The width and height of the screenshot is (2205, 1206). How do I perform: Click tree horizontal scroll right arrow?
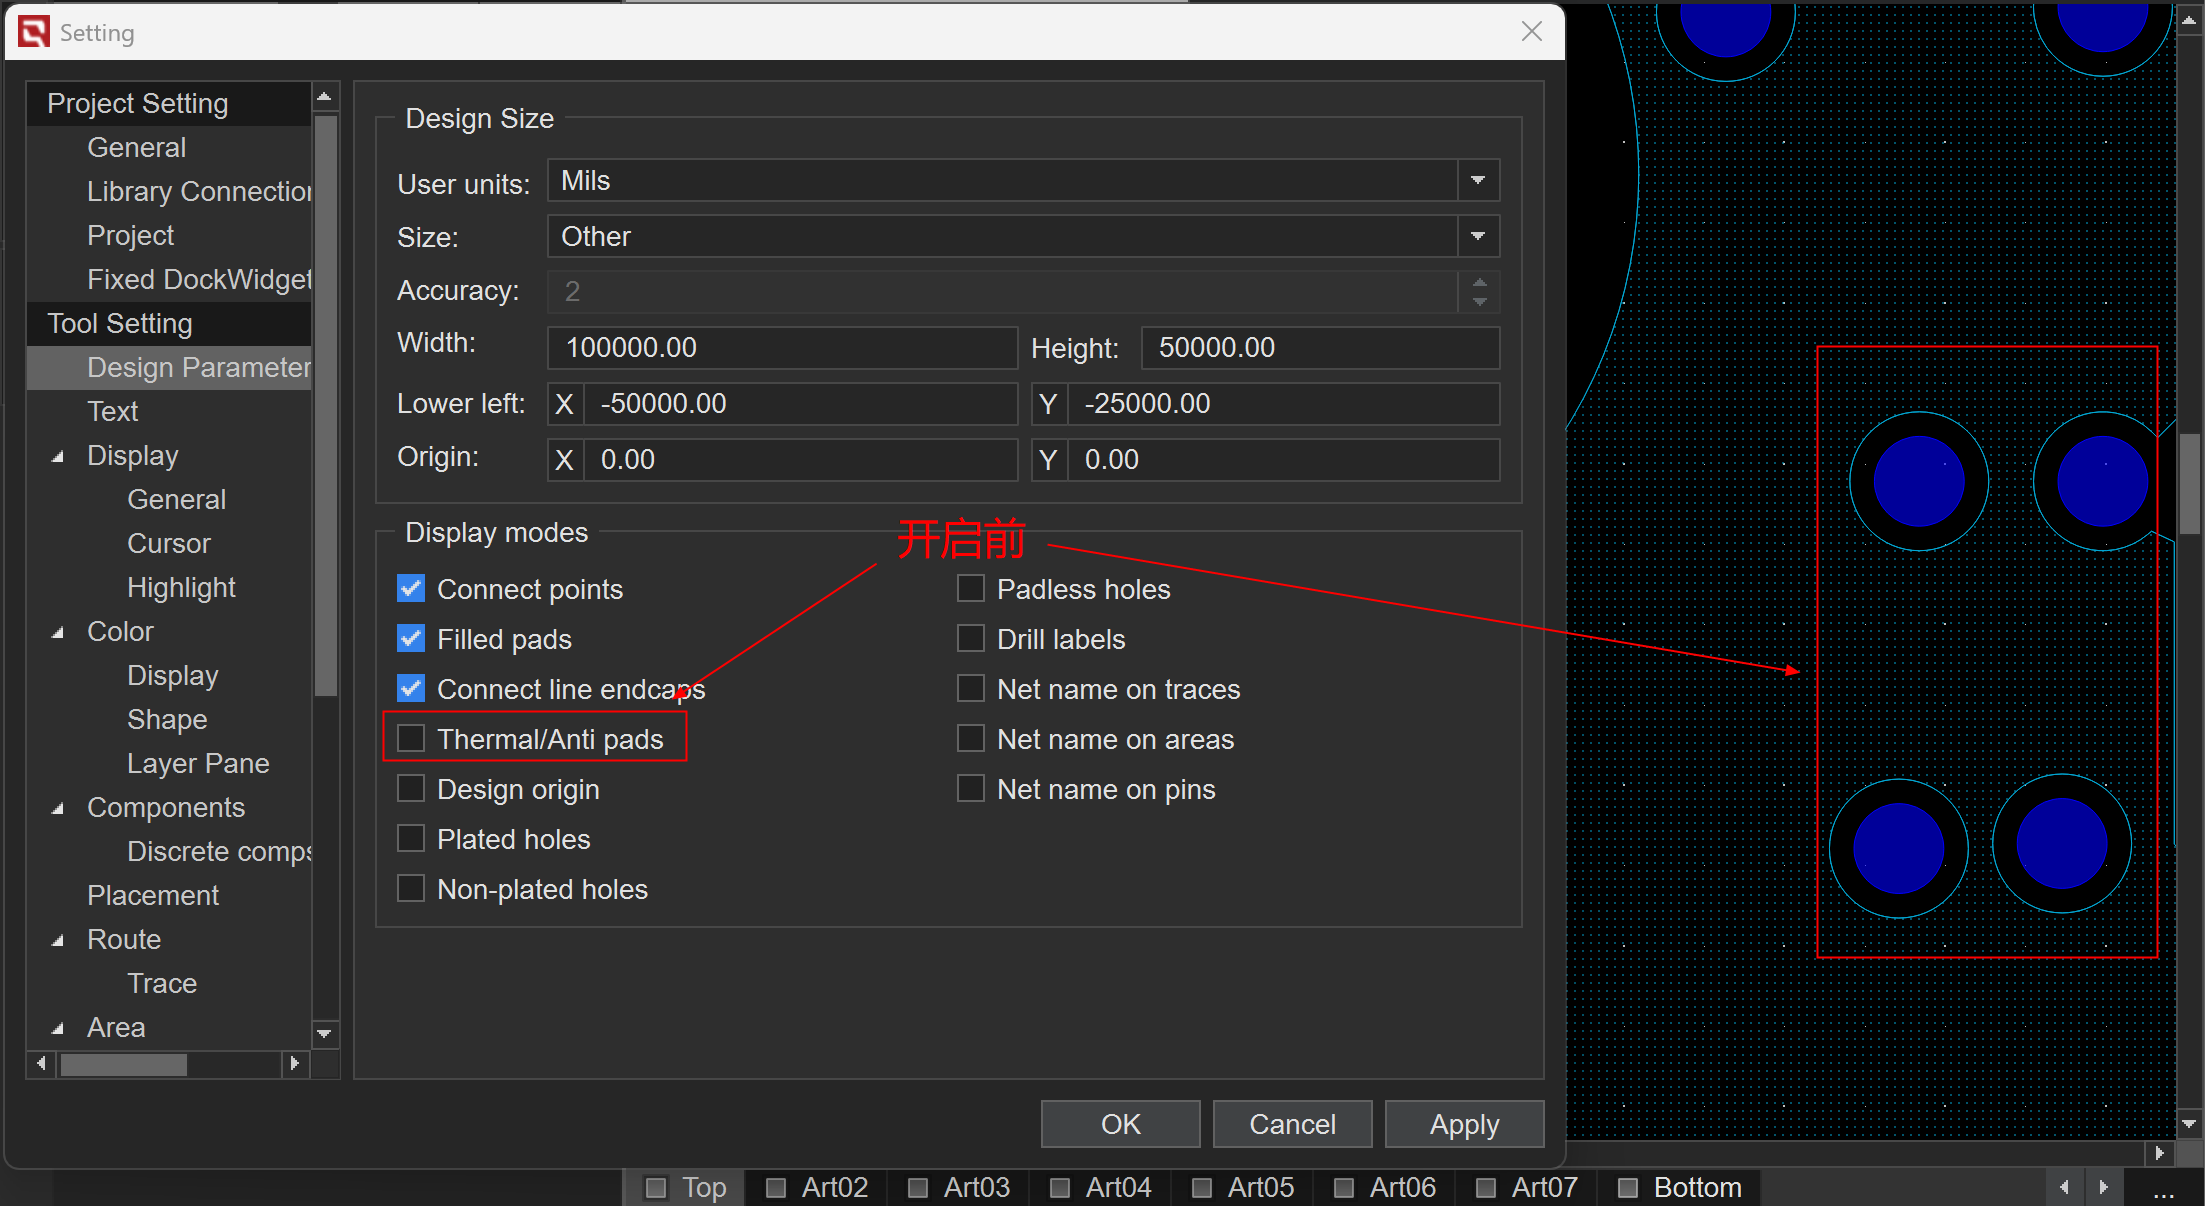click(294, 1063)
